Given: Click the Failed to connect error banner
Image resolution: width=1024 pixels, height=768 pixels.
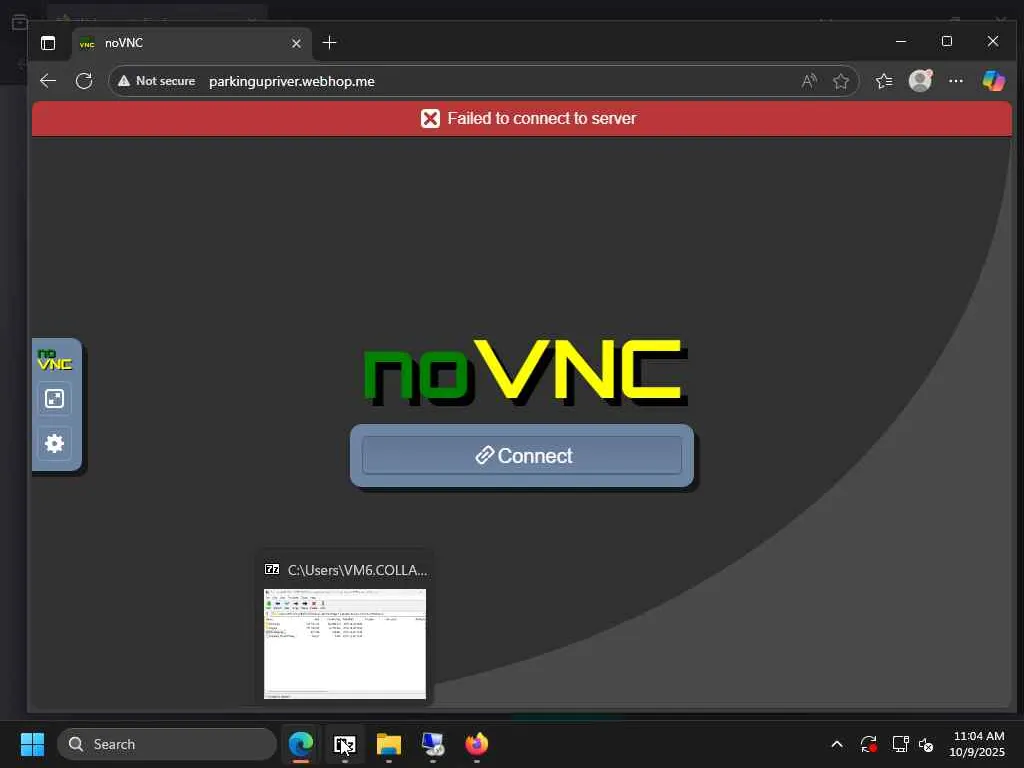Looking at the screenshot, I should [522, 118].
